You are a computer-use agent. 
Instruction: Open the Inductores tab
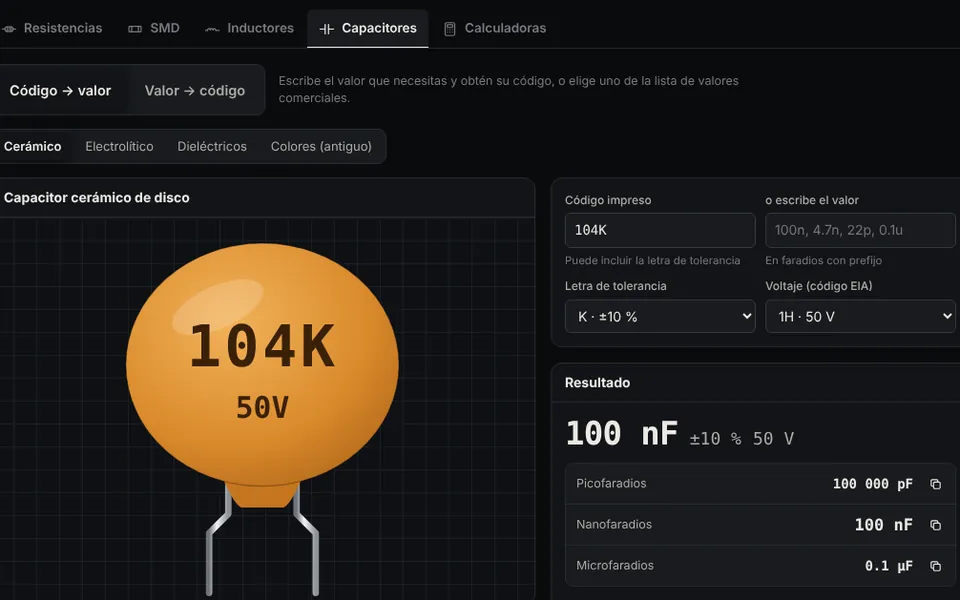pyautogui.click(x=249, y=28)
